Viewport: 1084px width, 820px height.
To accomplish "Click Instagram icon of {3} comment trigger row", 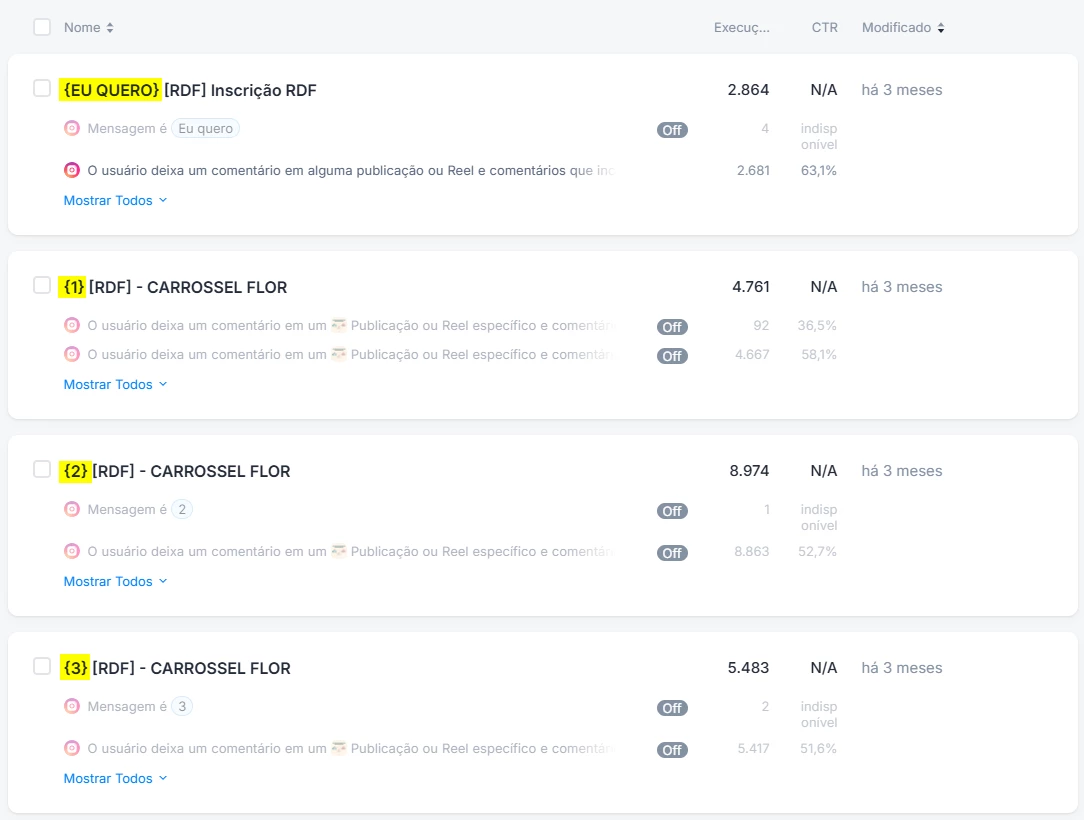I will [72, 748].
